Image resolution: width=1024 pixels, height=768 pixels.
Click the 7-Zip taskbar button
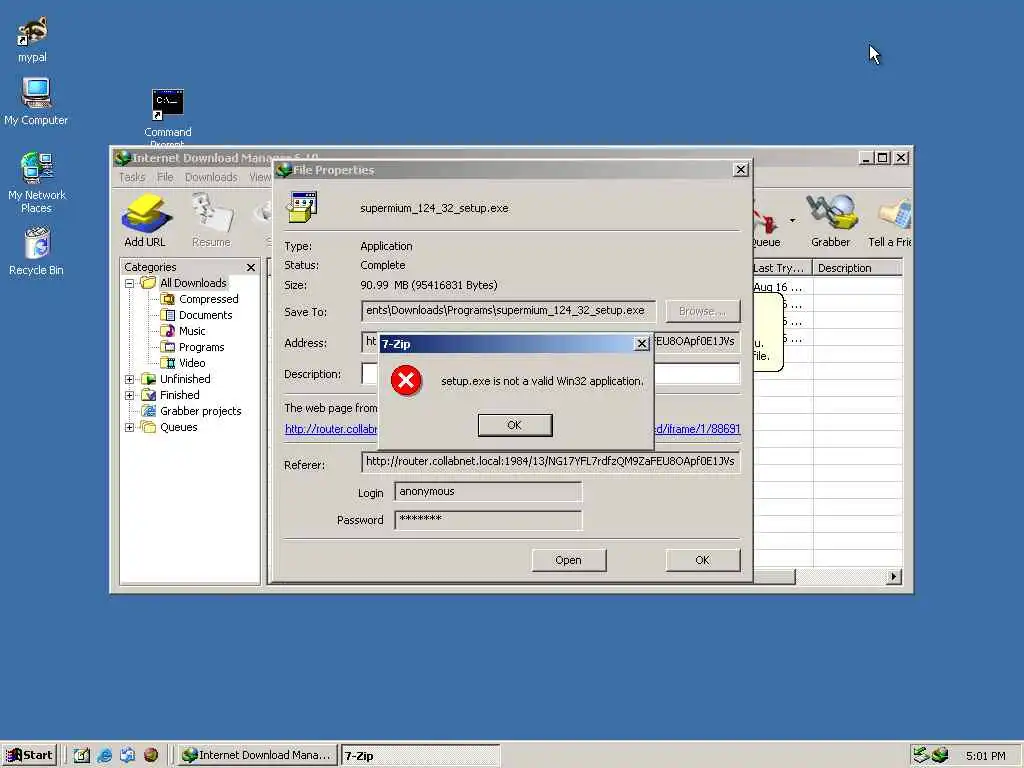coord(421,756)
